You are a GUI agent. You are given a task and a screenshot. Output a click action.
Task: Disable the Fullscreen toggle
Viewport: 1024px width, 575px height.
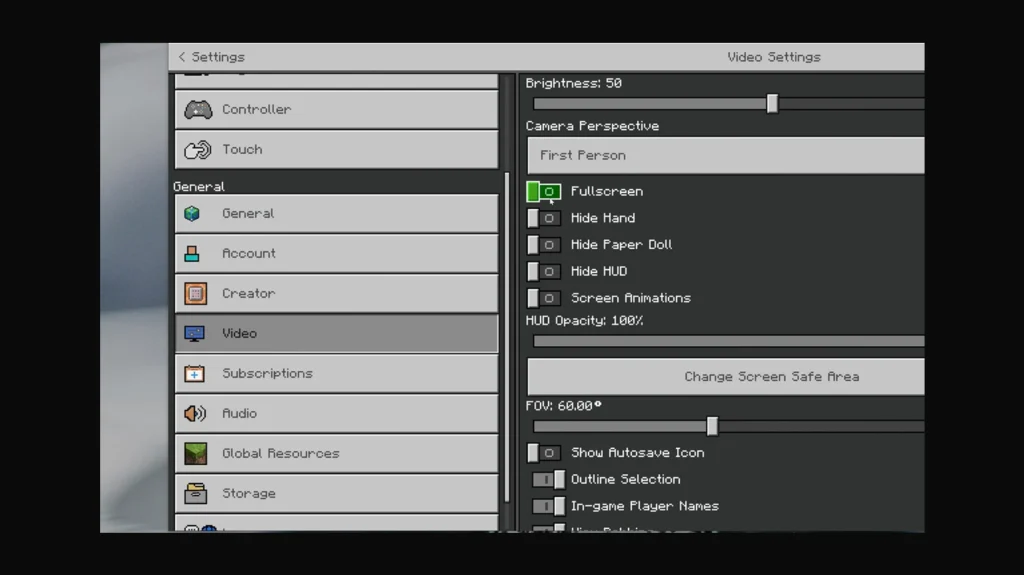click(544, 192)
